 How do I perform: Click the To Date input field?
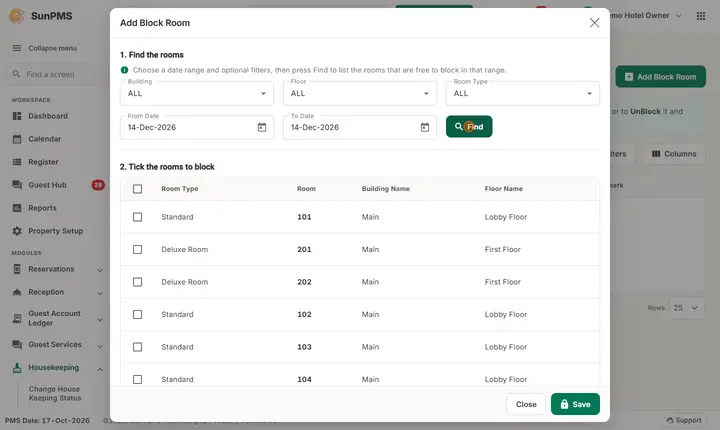pos(360,127)
